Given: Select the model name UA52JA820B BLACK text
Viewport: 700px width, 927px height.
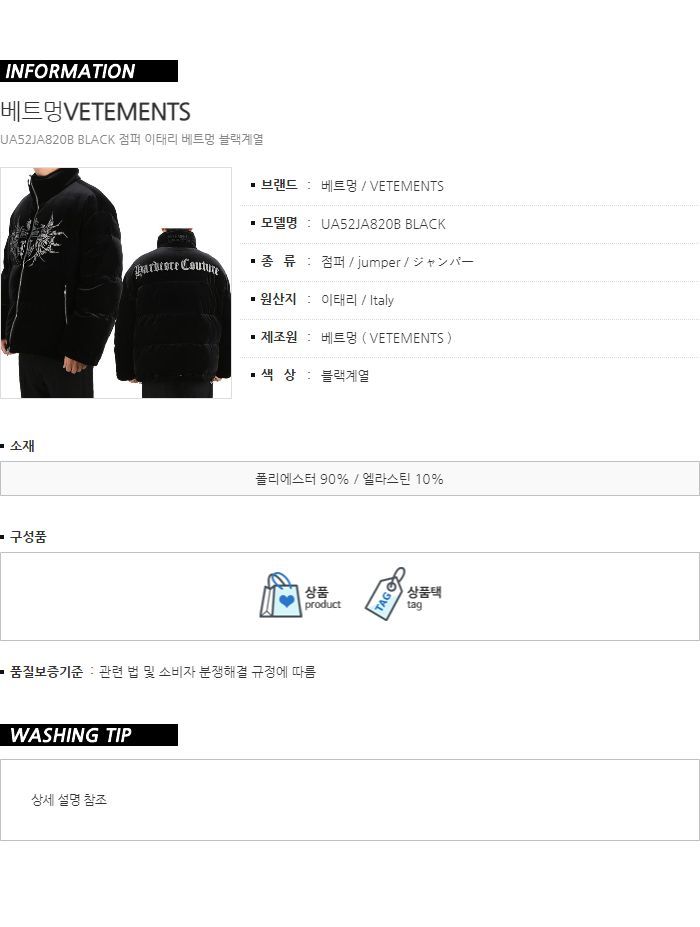Looking at the screenshot, I should coord(383,224).
